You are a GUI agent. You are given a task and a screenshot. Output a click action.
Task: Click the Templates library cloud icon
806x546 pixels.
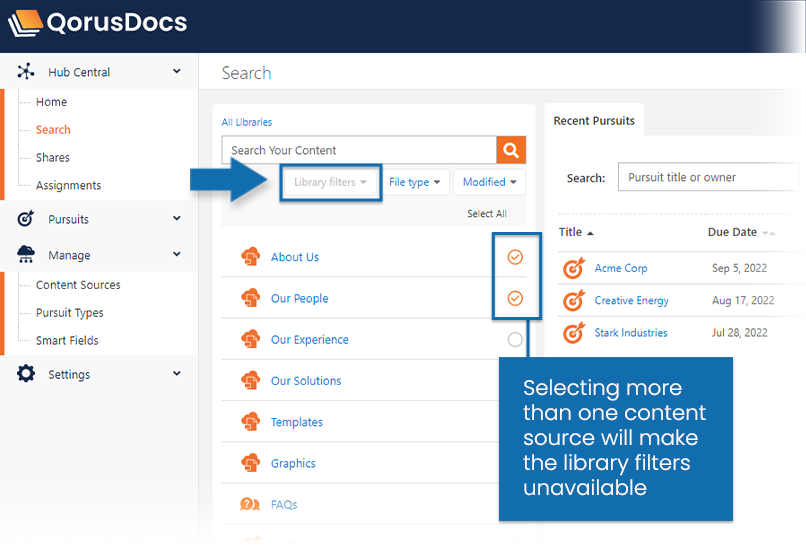click(250, 422)
